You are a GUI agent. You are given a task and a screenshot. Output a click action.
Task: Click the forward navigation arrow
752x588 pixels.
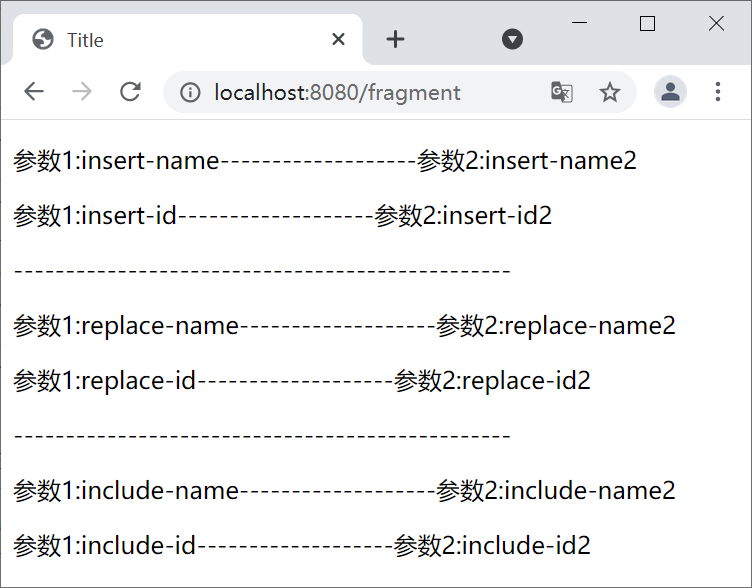82,92
